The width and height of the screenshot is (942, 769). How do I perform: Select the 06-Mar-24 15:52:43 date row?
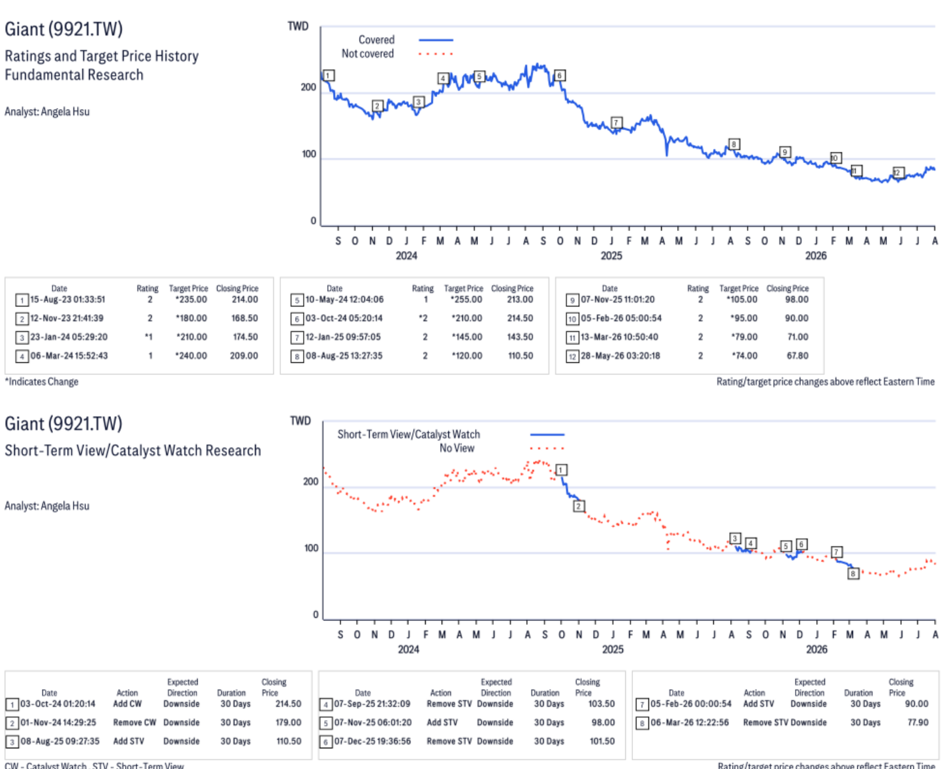[69, 356]
